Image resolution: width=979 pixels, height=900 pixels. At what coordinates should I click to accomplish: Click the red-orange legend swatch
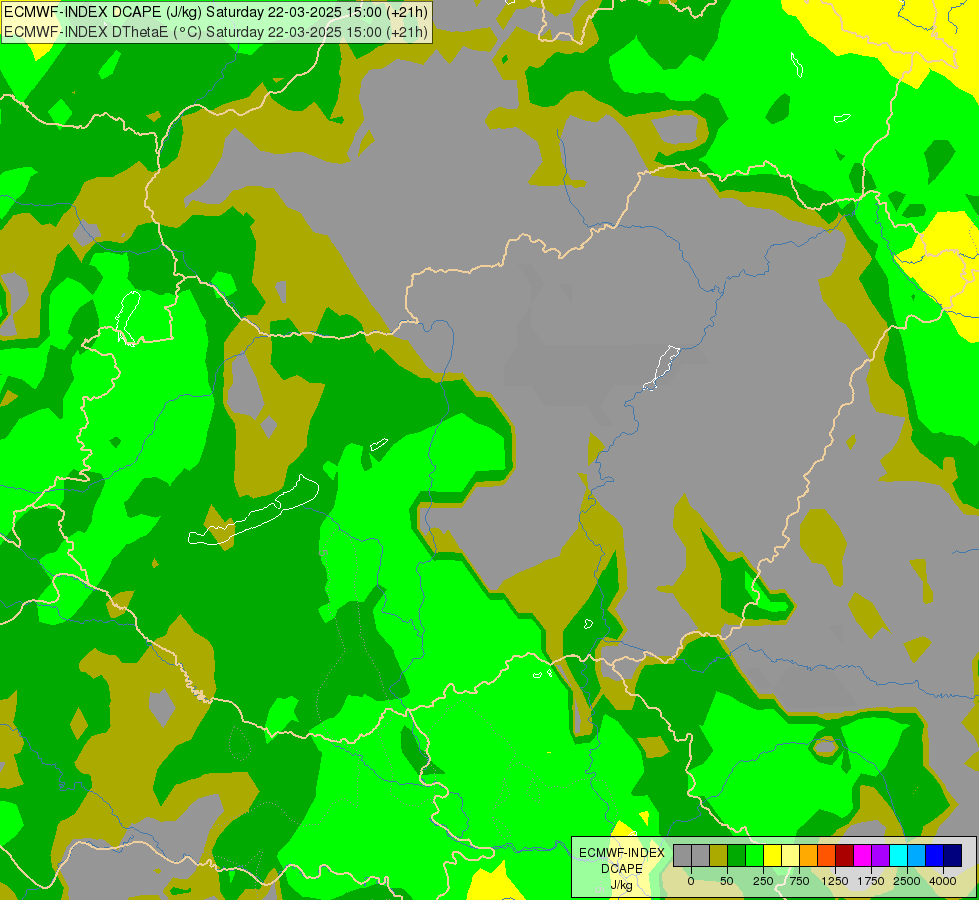click(x=827, y=855)
